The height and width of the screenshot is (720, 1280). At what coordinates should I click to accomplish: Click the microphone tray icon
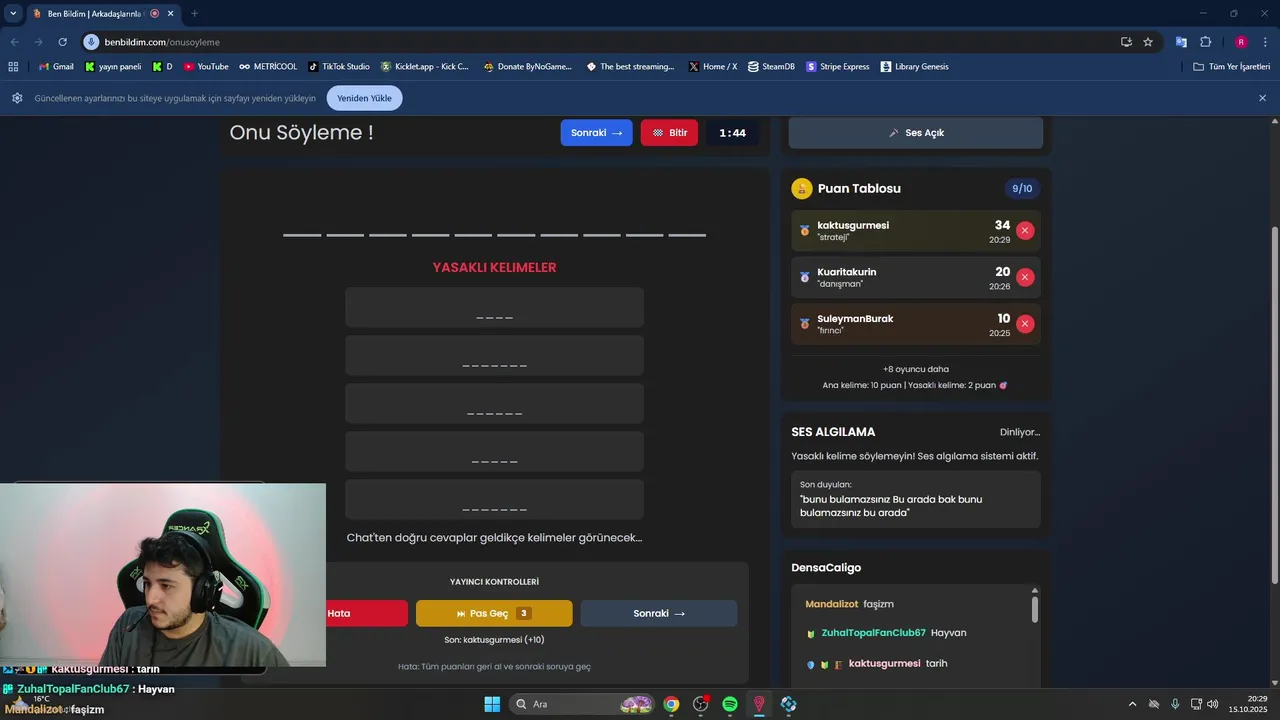point(1175,704)
